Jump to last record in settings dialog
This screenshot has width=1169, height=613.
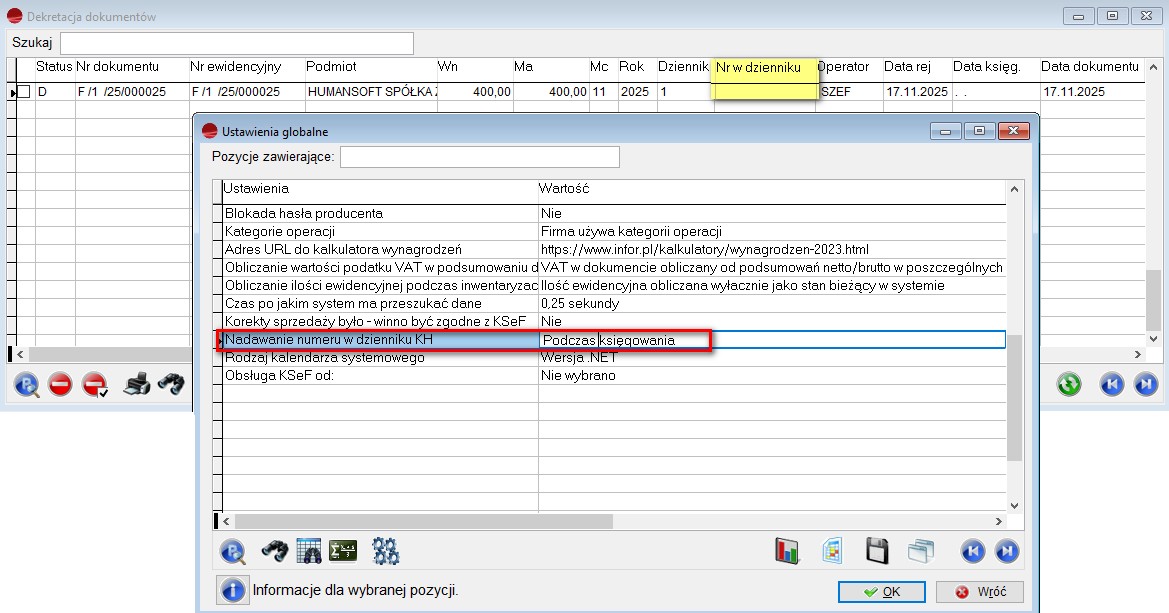1007,550
